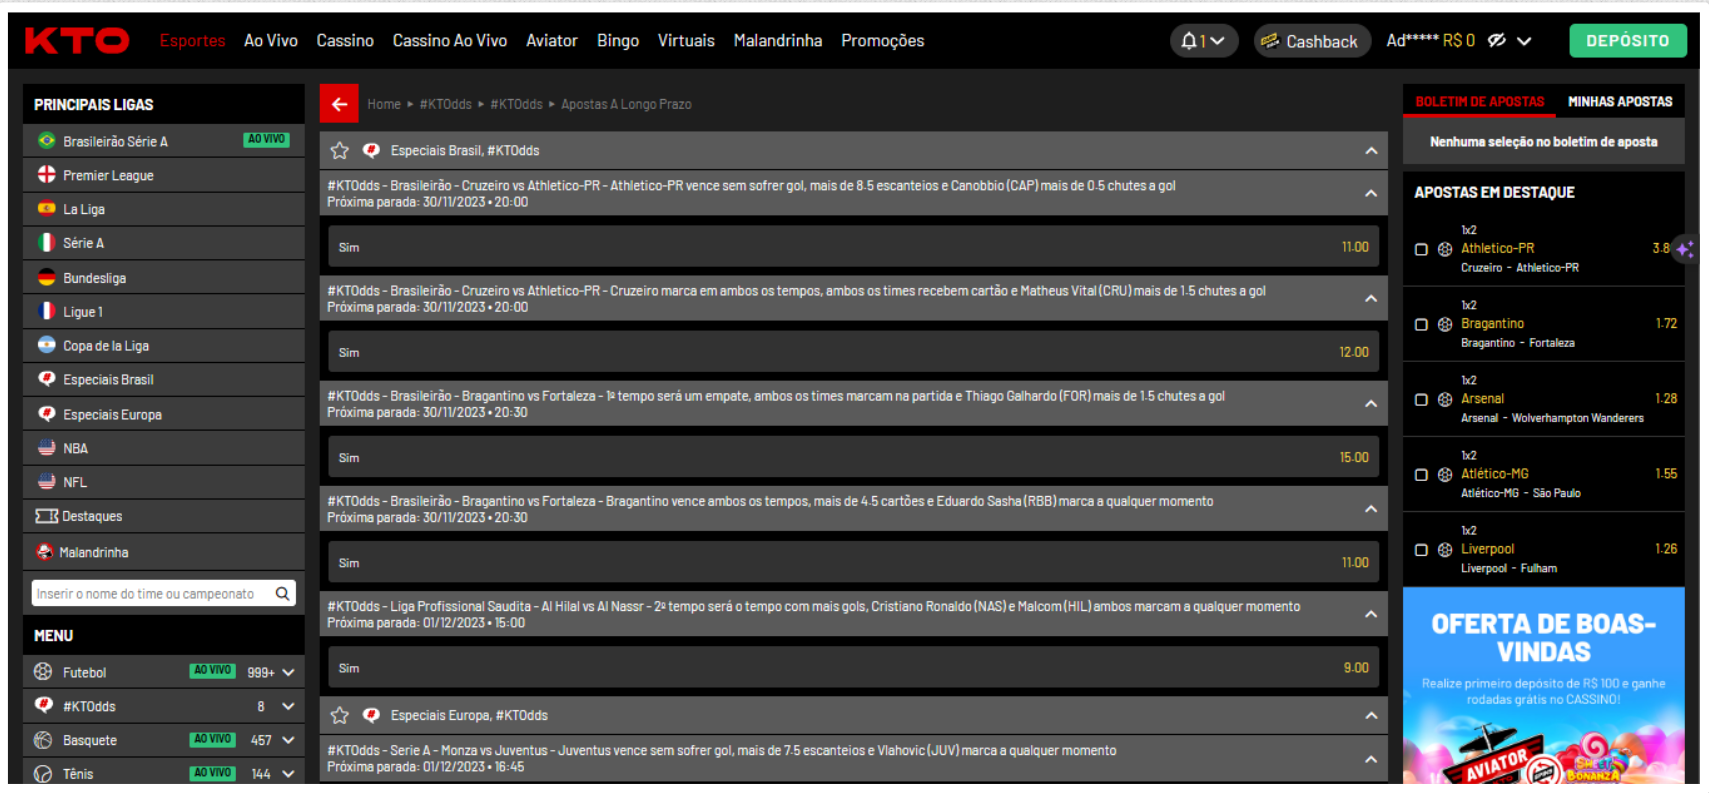Click the Argentina flag icon for Copa de la Liga
This screenshot has height=793, width=1709.
pyautogui.click(x=46, y=346)
